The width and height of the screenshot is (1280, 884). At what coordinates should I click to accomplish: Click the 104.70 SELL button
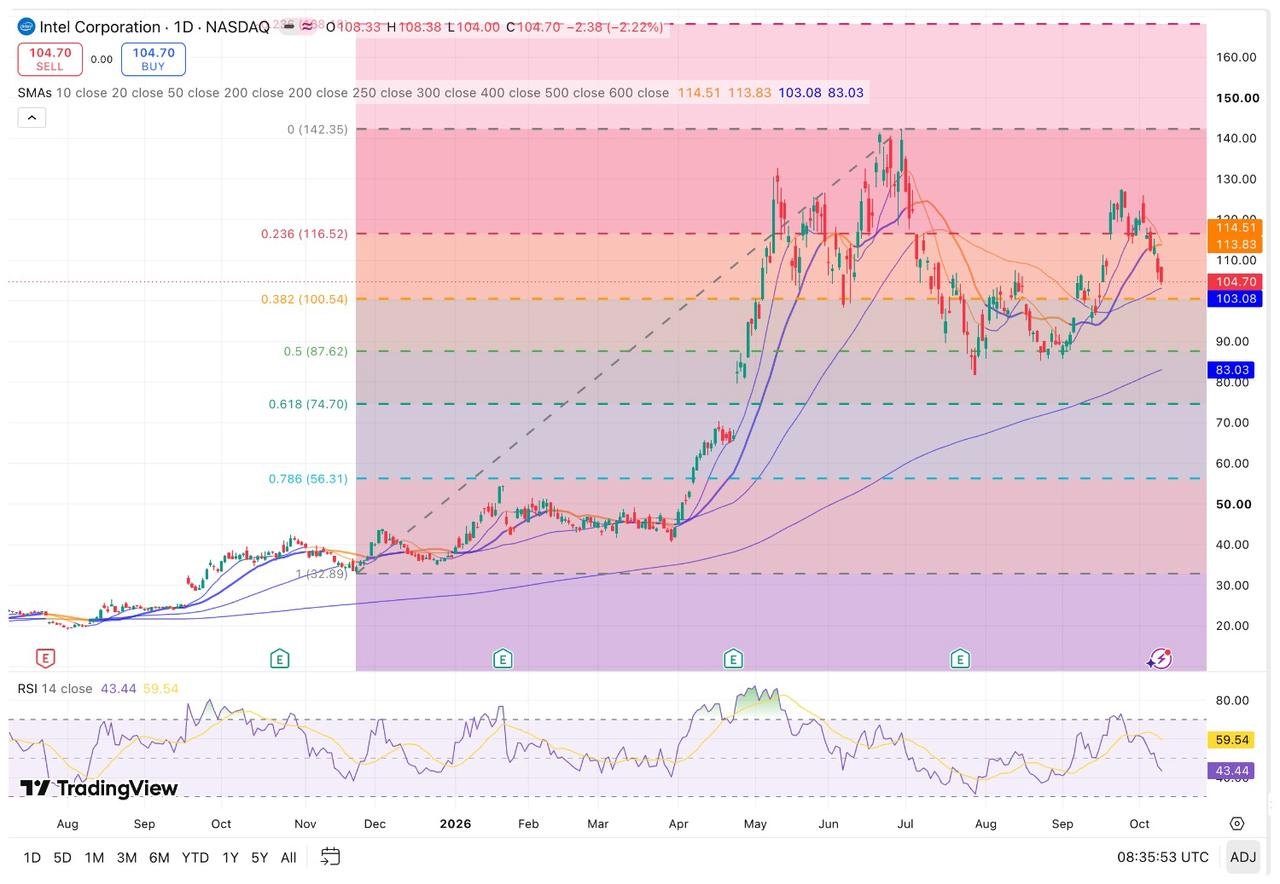(49, 59)
